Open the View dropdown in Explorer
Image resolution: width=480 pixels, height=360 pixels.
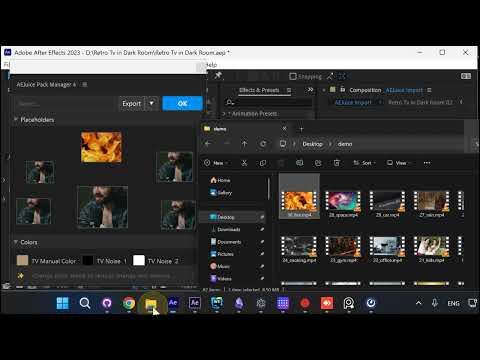click(399, 163)
